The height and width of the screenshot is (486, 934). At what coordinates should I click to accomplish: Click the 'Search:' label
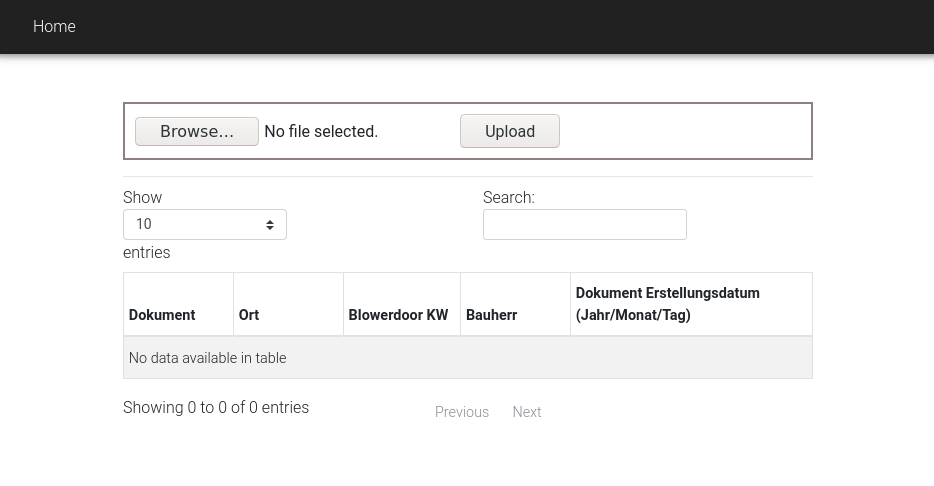pyautogui.click(x=508, y=198)
